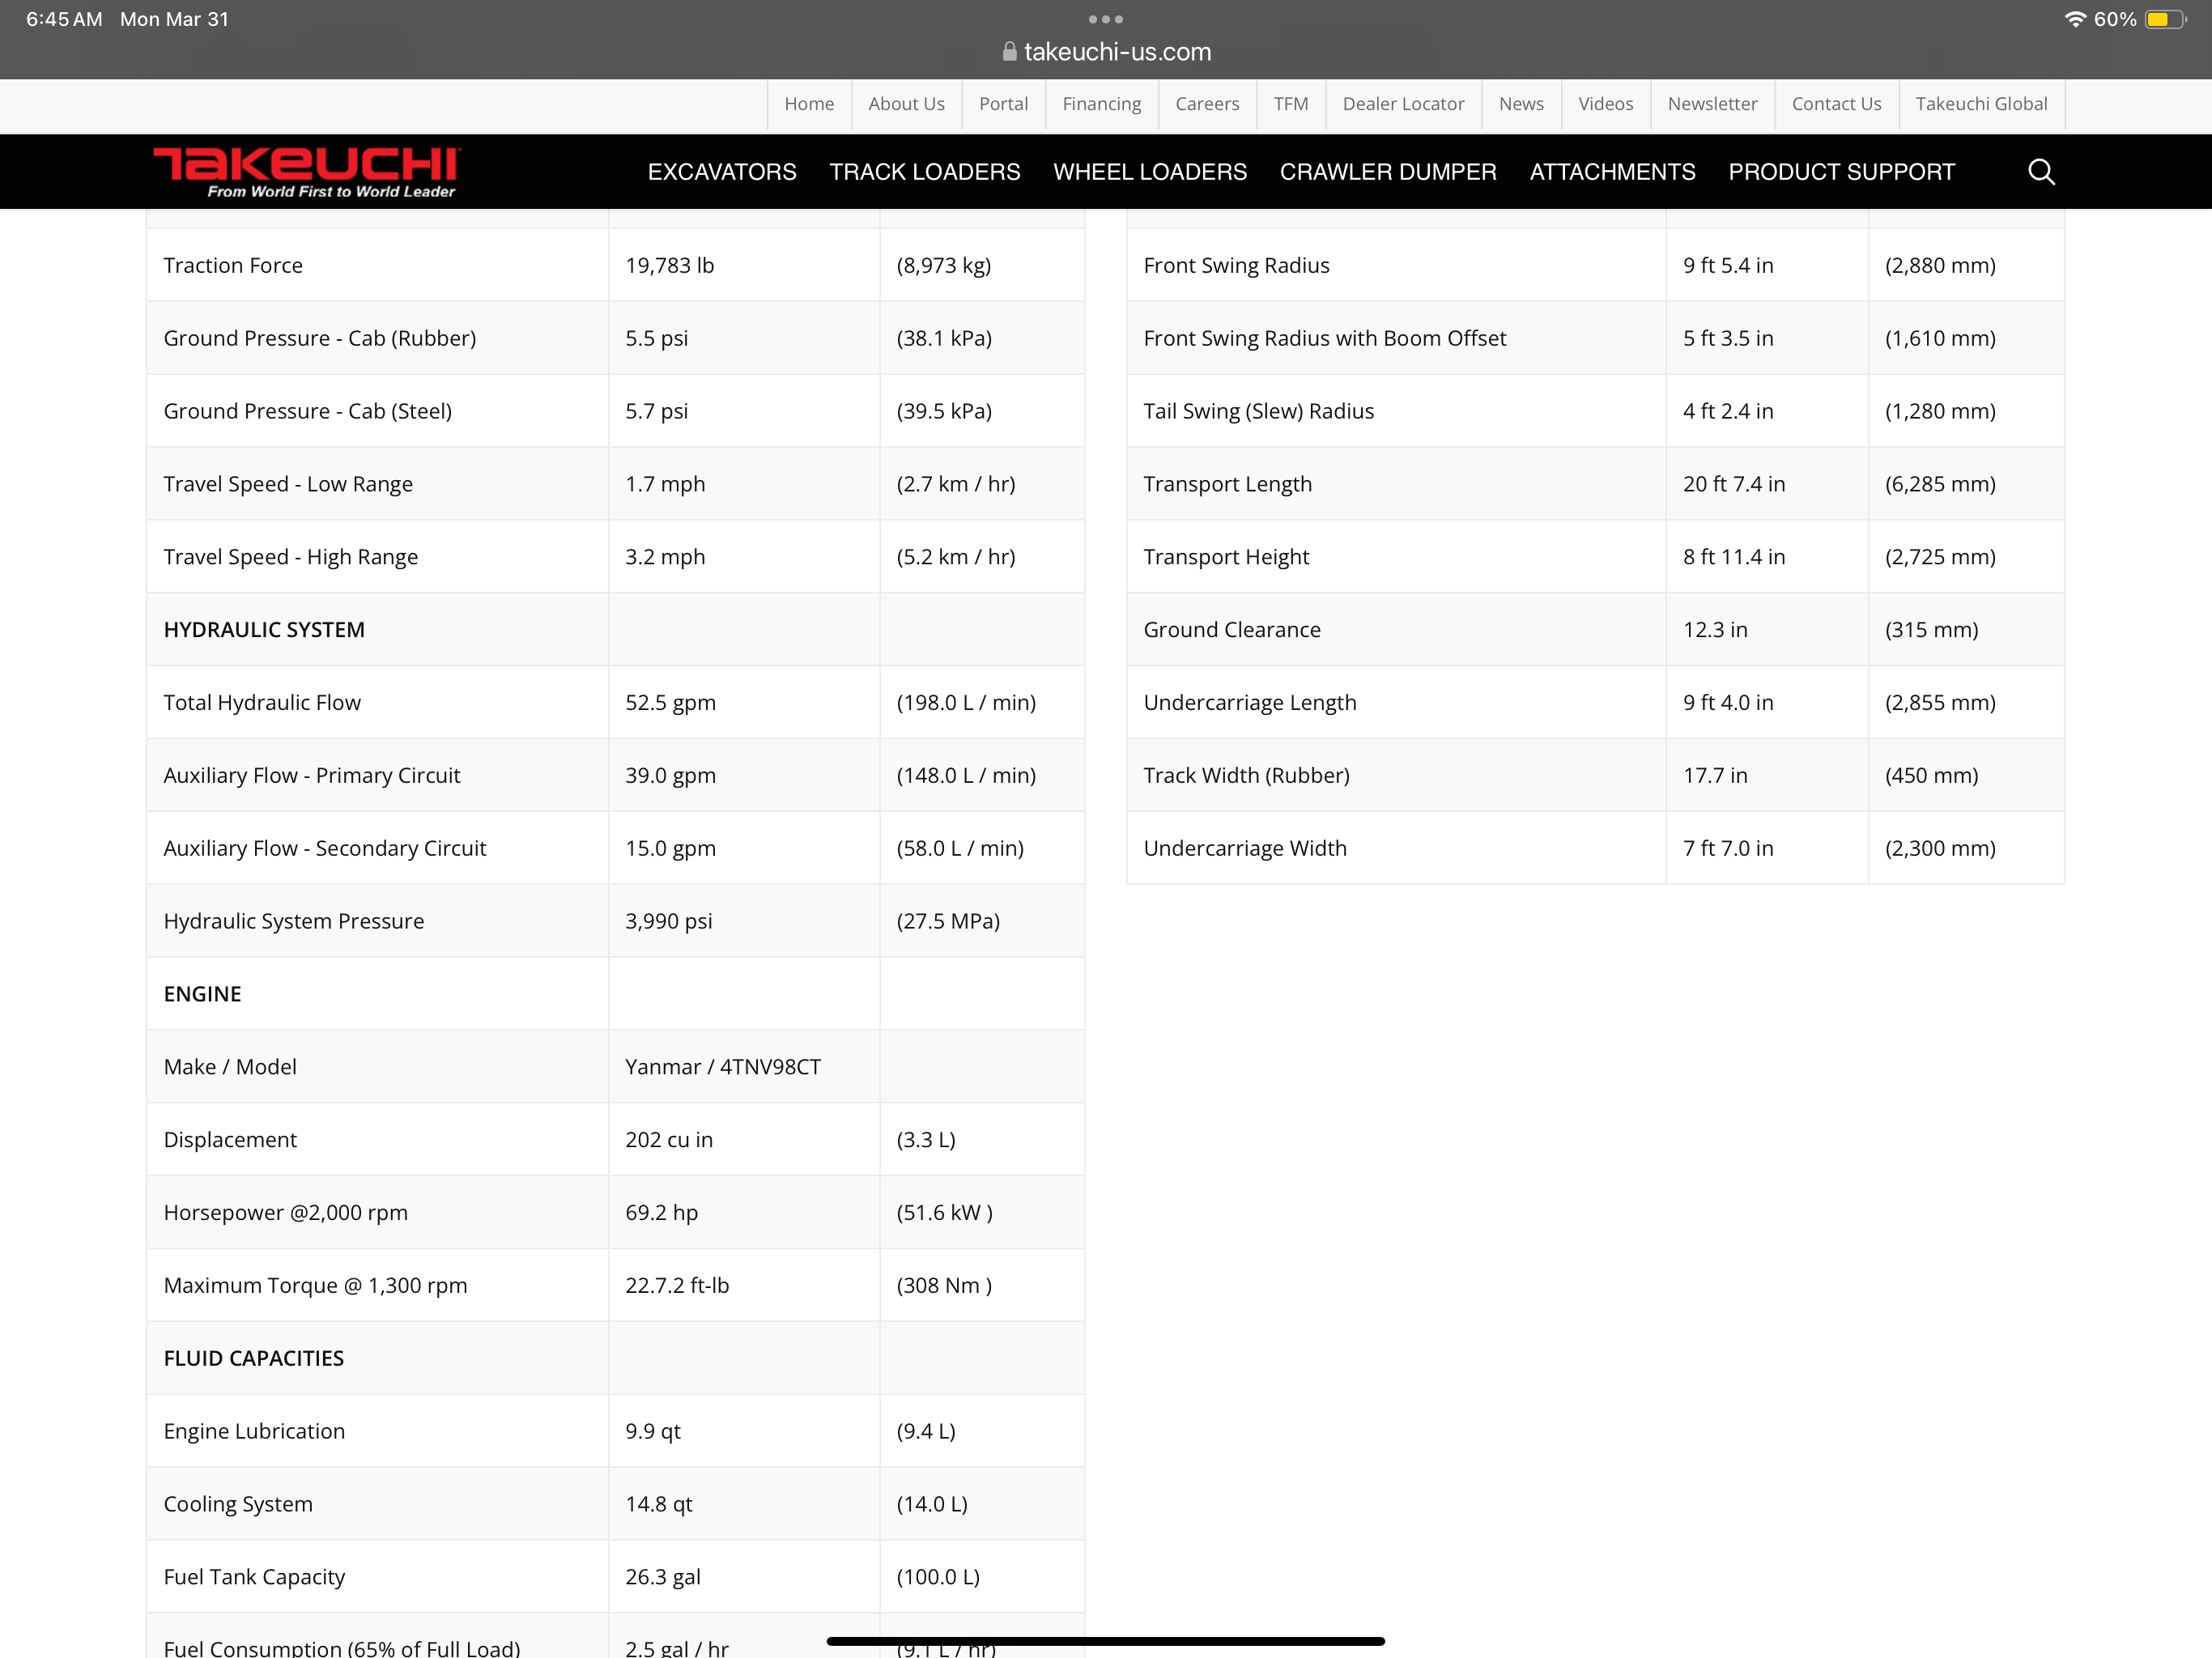Image resolution: width=2212 pixels, height=1658 pixels.
Task: Tap the takeuchi-us.com address bar
Action: click(1117, 52)
